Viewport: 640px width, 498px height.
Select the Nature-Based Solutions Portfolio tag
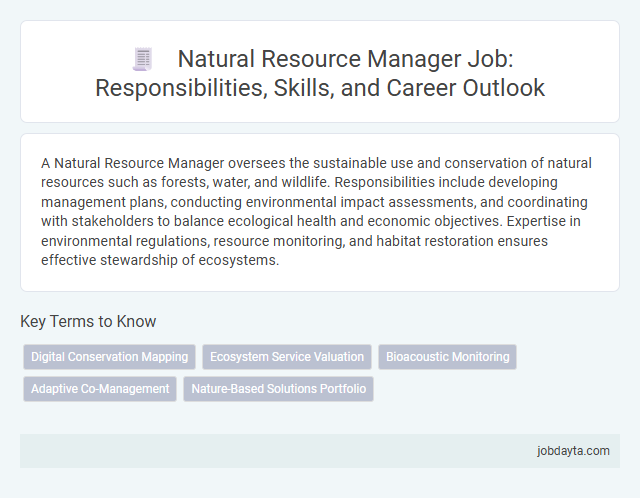click(278, 389)
